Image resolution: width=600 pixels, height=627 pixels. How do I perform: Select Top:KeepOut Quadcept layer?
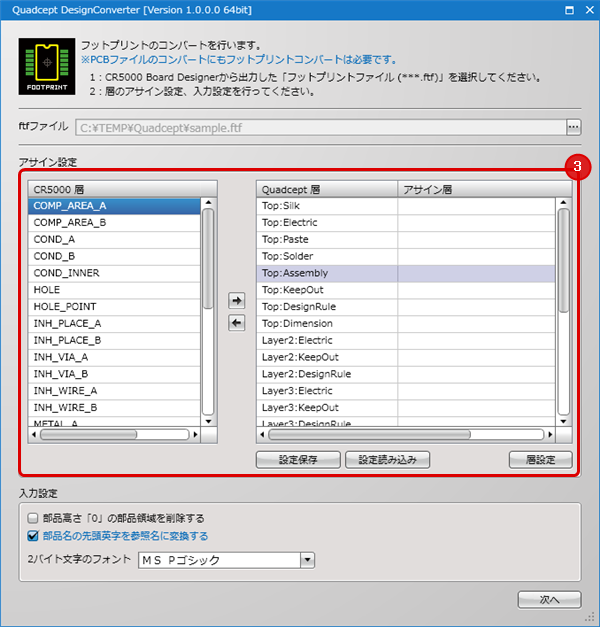406,290
